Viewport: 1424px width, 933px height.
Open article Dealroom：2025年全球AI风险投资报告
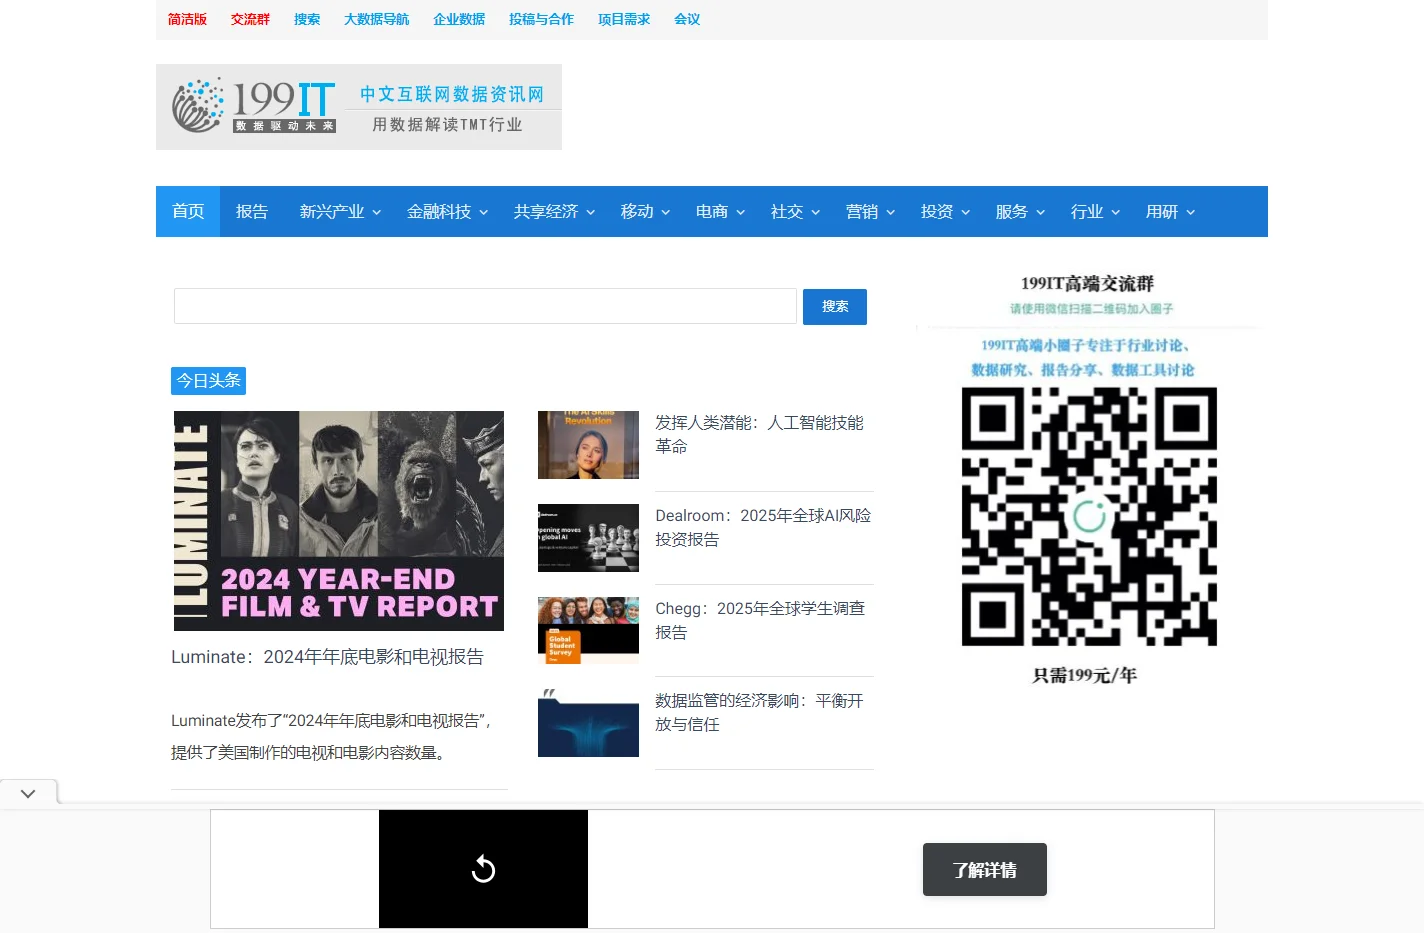pos(763,528)
